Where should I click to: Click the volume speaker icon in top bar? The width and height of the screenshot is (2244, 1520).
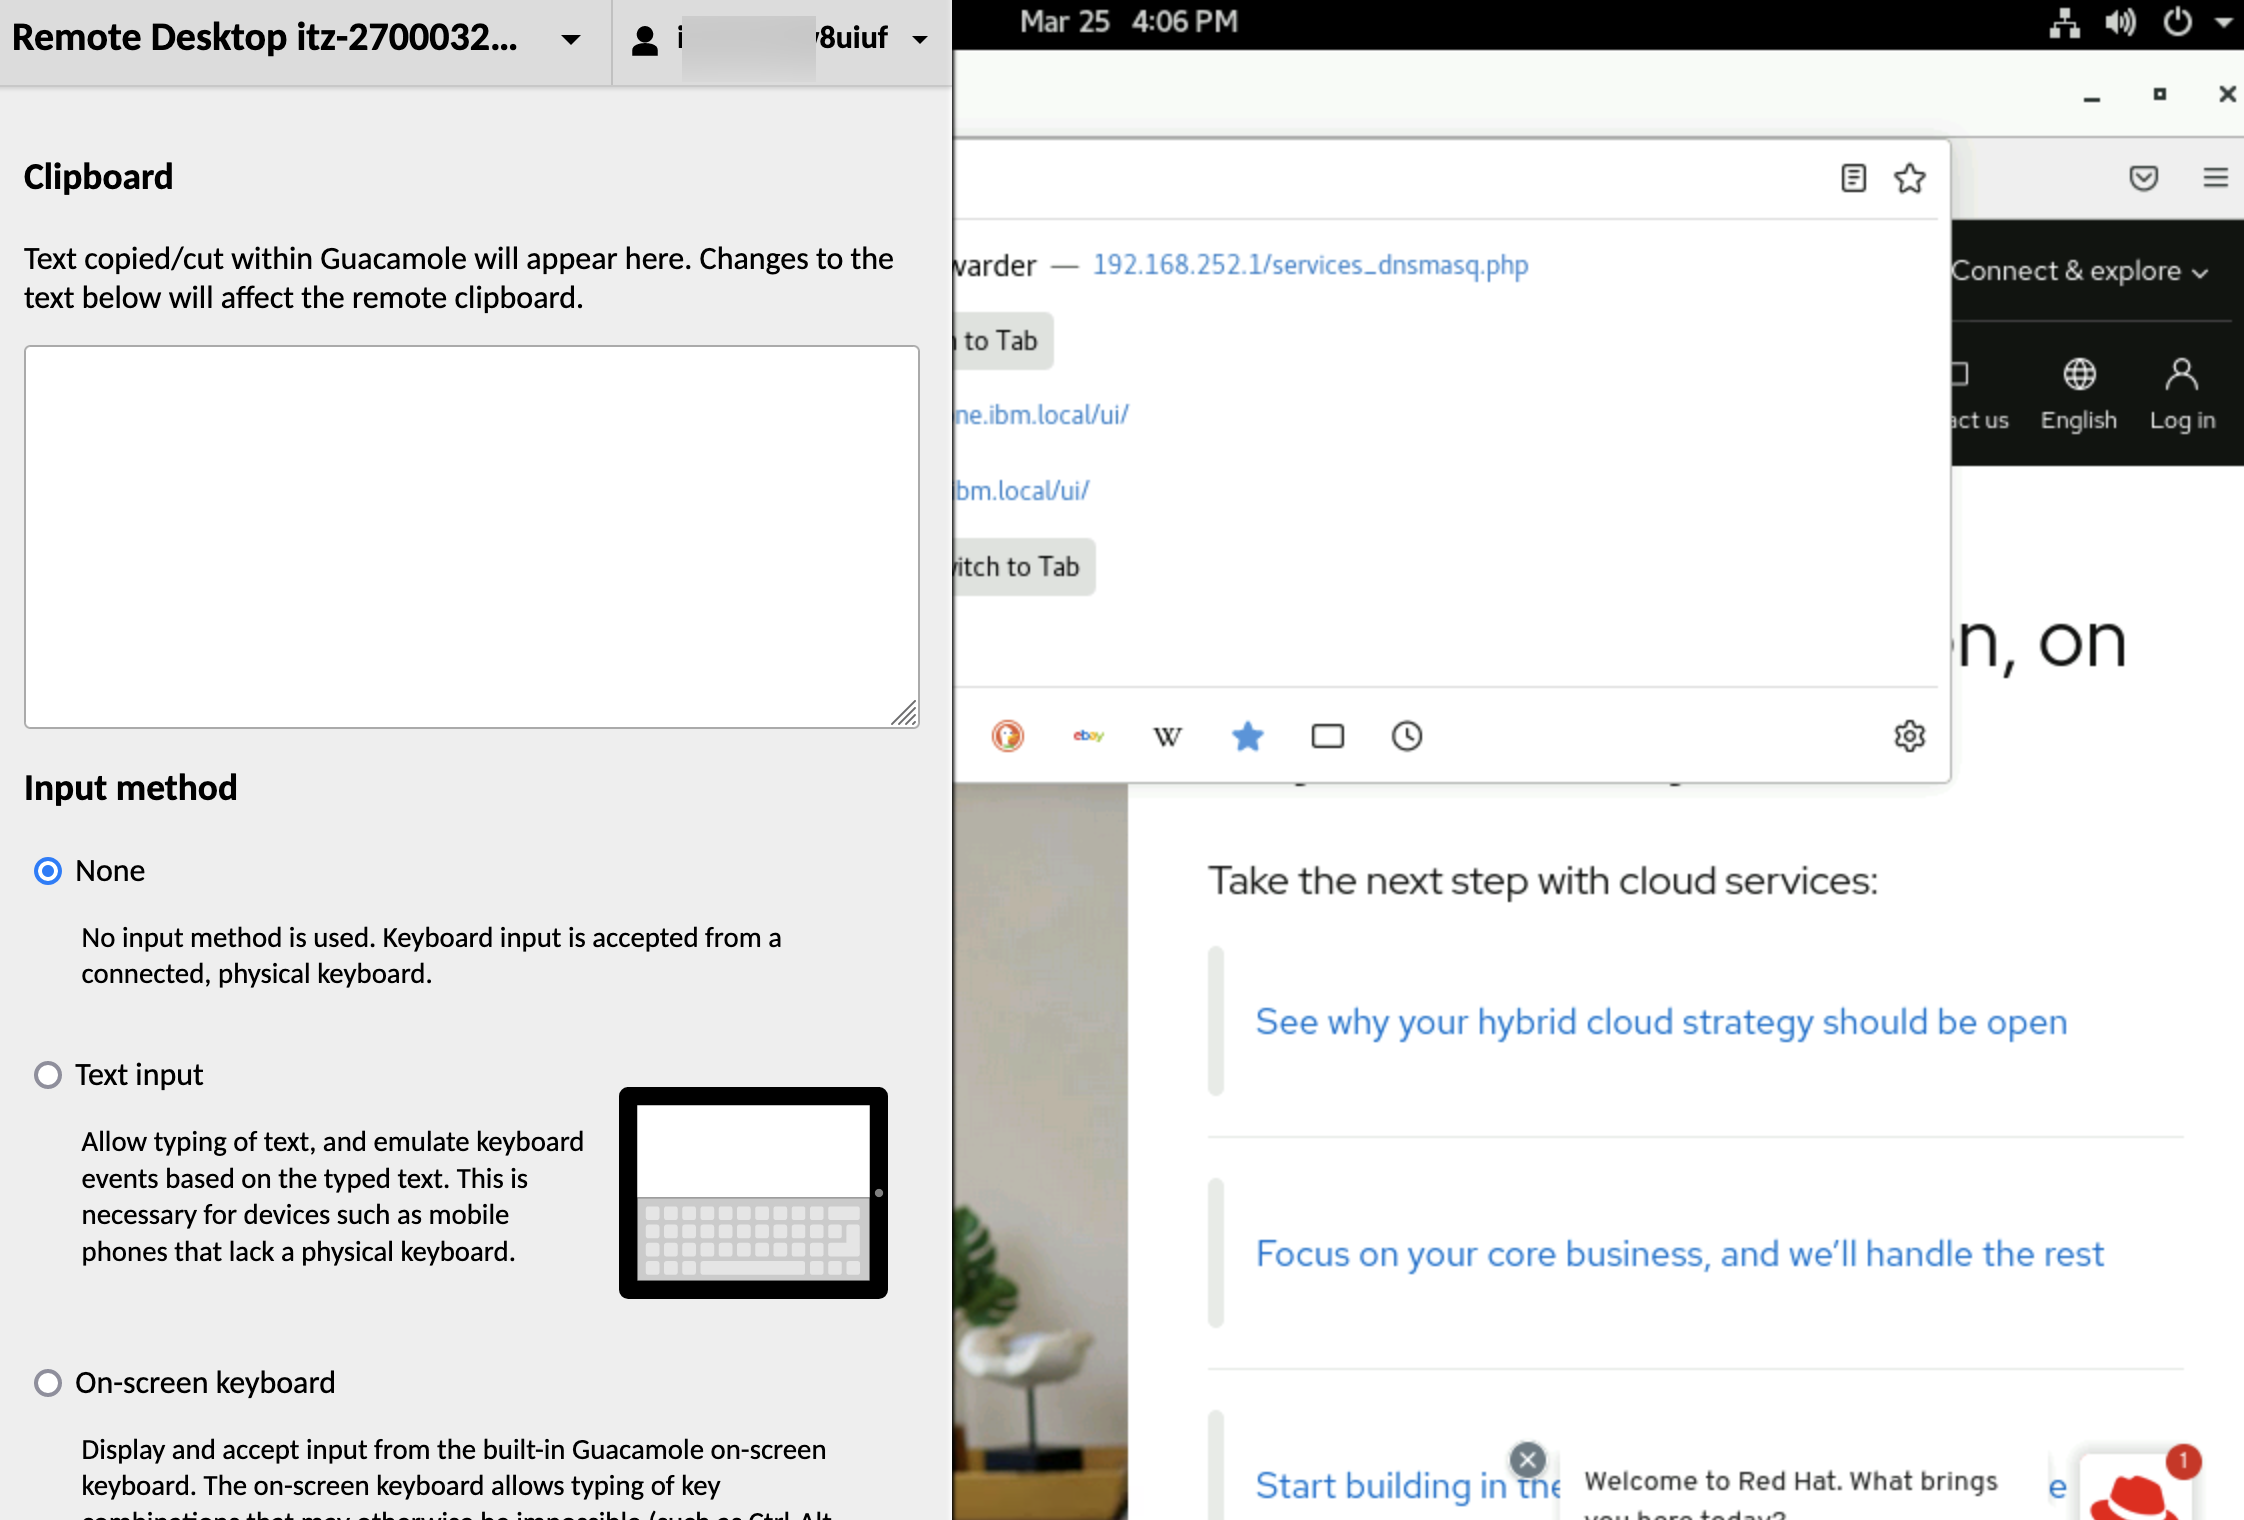click(2120, 22)
